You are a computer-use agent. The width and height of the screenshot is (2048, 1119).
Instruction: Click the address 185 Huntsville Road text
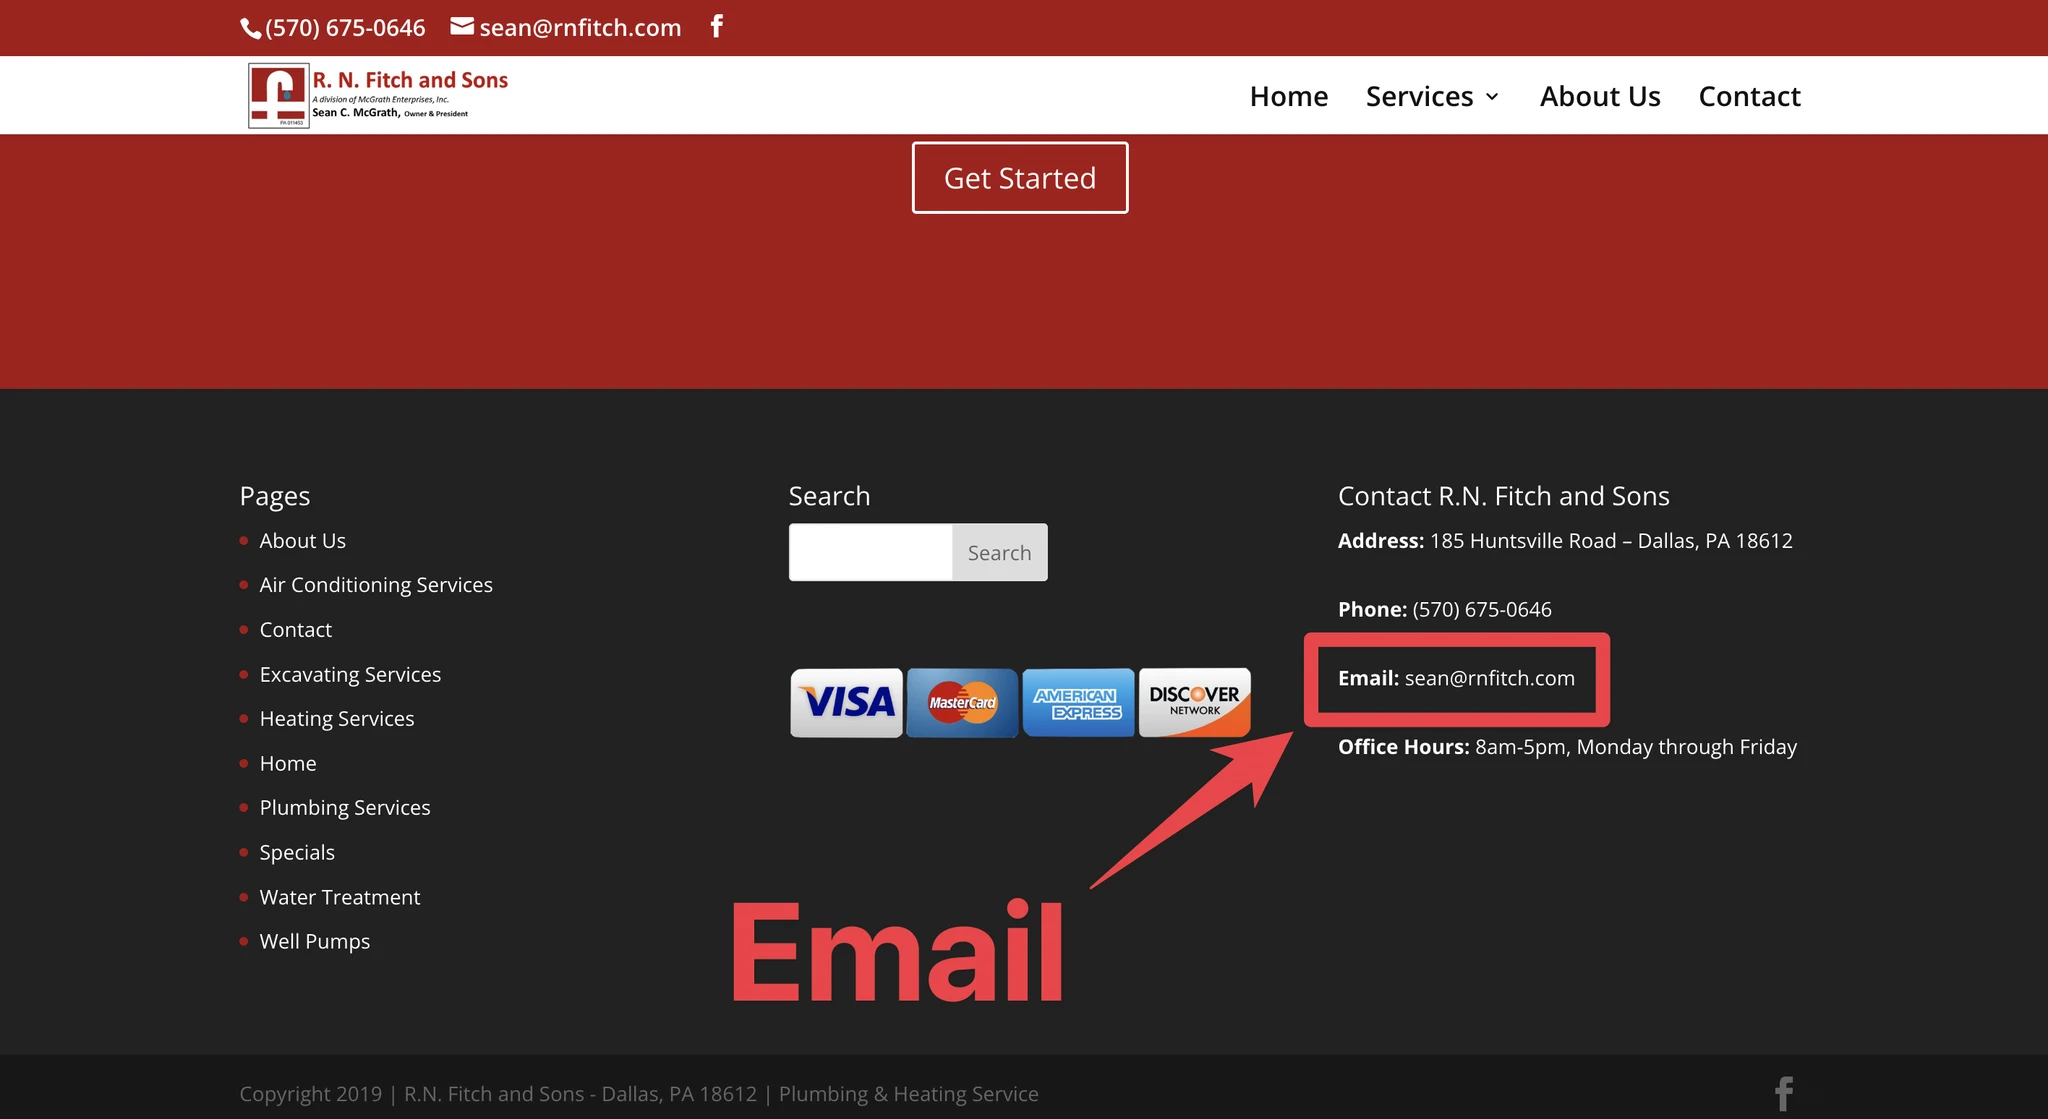coord(1611,541)
